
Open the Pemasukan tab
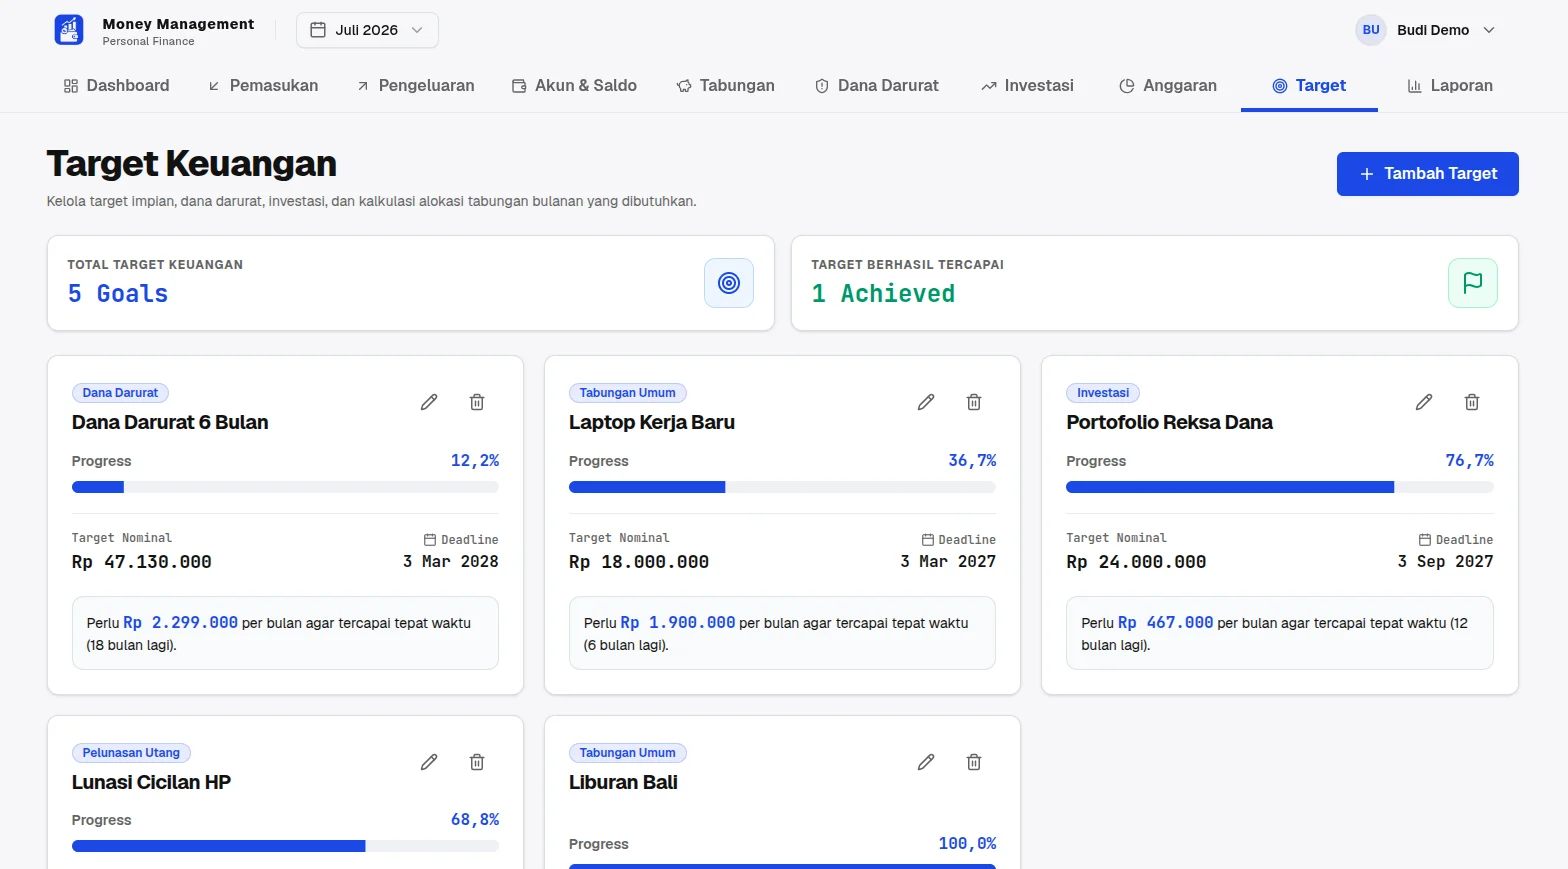(263, 86)
